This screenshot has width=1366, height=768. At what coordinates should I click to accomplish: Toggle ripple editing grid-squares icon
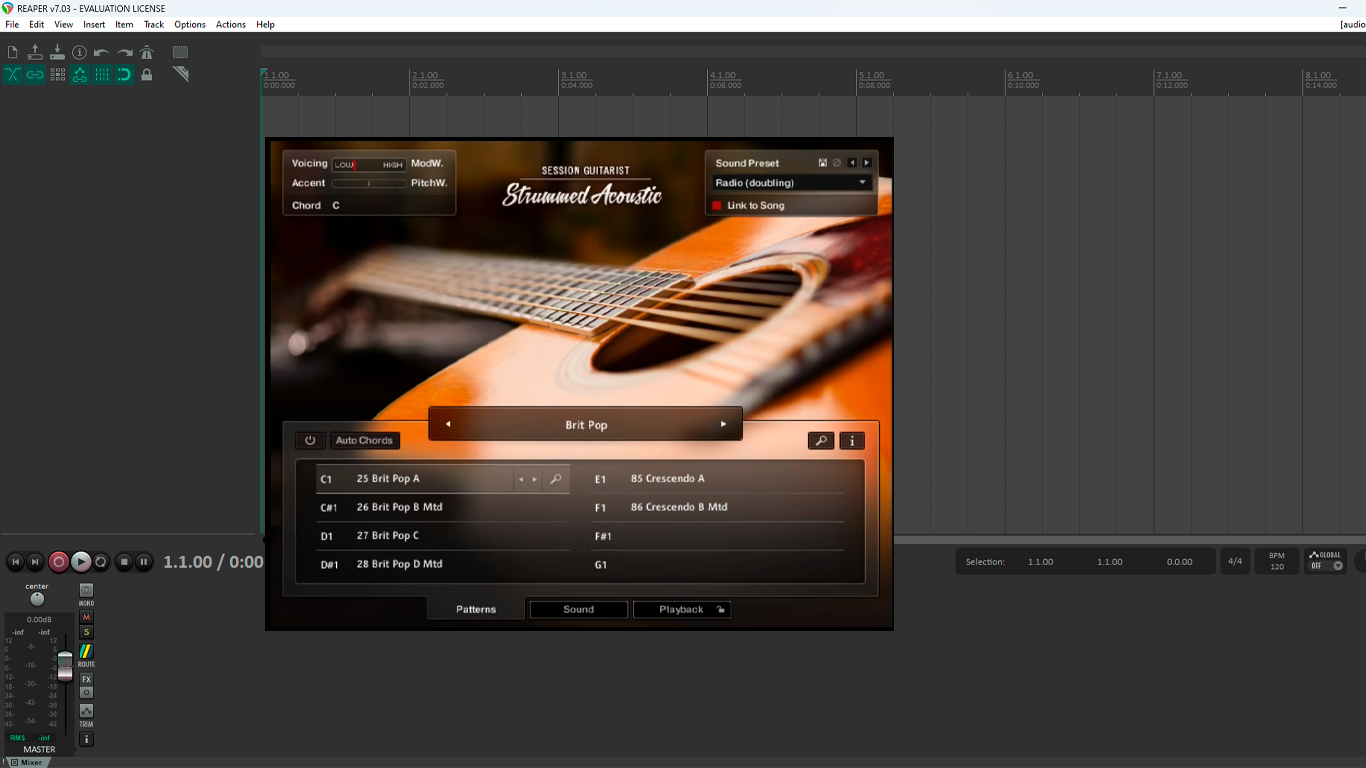click(57, 74)
